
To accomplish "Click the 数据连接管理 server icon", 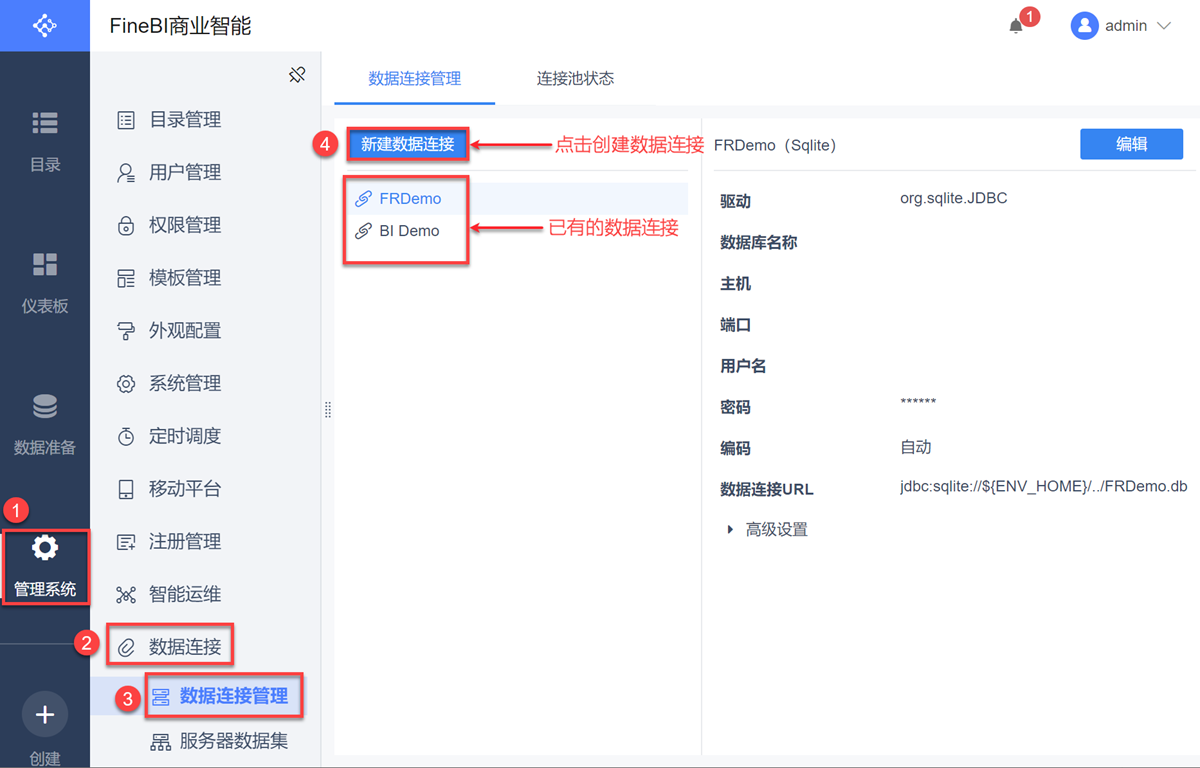I will click(x=160, y=697).
